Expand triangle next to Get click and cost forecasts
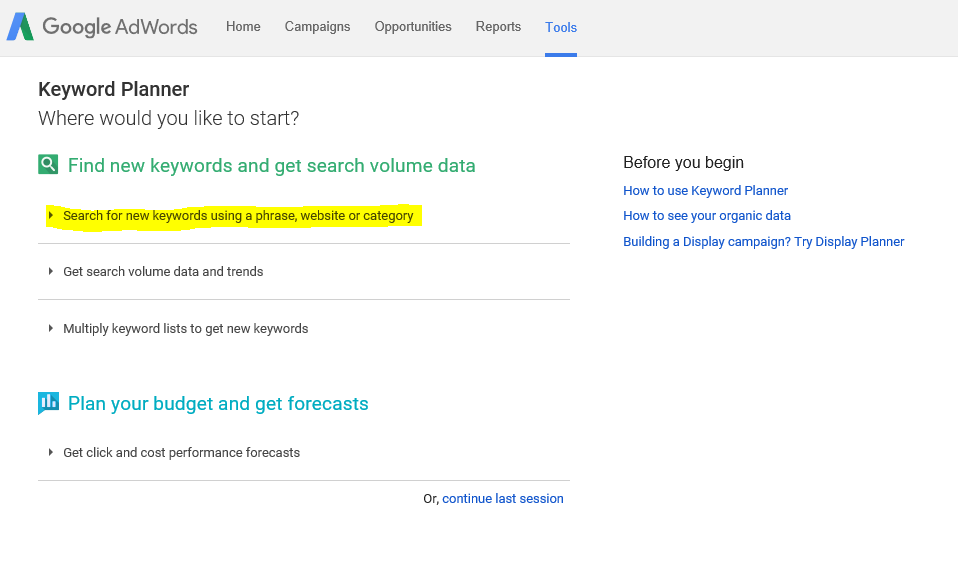 (x=51, y=452)
